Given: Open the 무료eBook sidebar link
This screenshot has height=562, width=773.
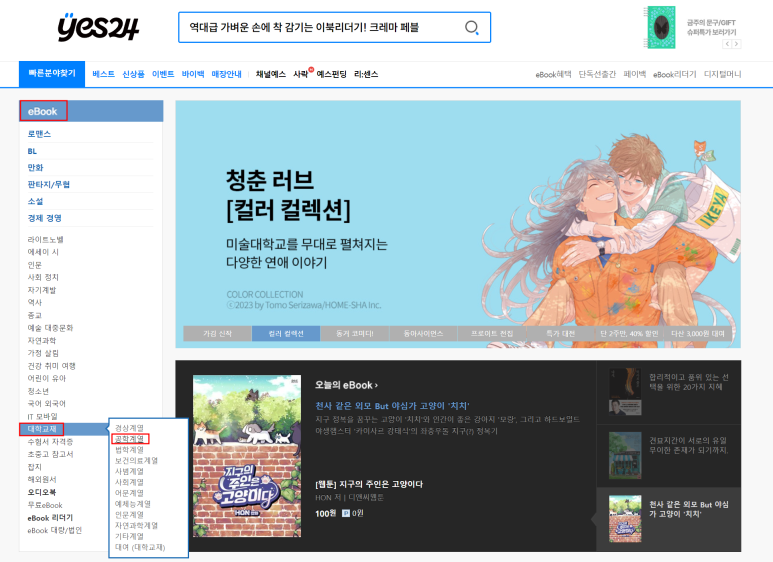Looking at the screenshot, I should (x=45, y=505).
